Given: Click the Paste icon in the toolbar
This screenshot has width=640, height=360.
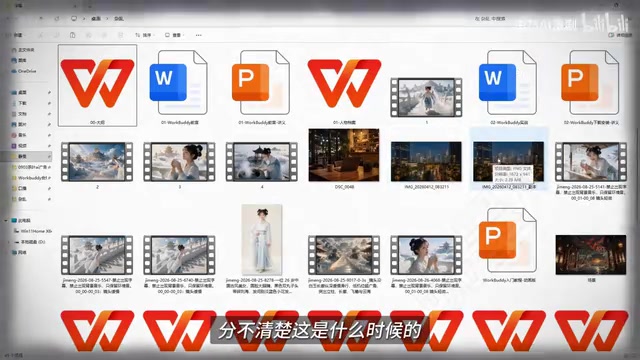Looking at the screenshot, I should click(x=72, y=35).
